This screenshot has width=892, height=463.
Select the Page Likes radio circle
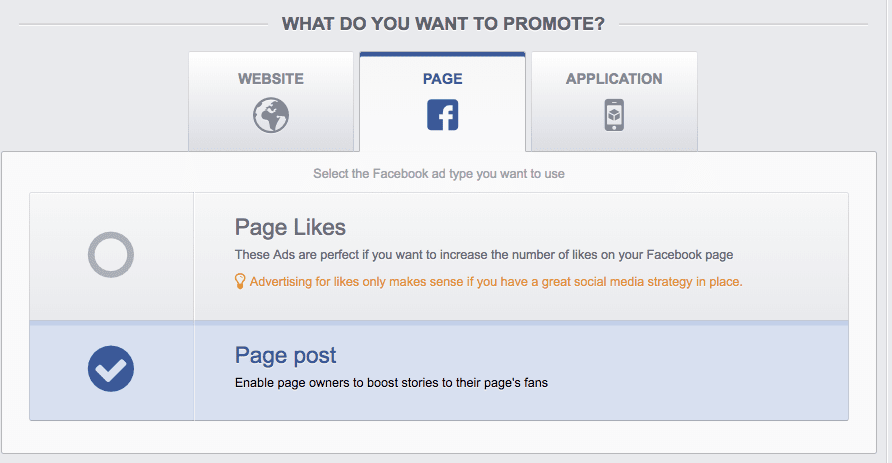(x=111, y=255)
